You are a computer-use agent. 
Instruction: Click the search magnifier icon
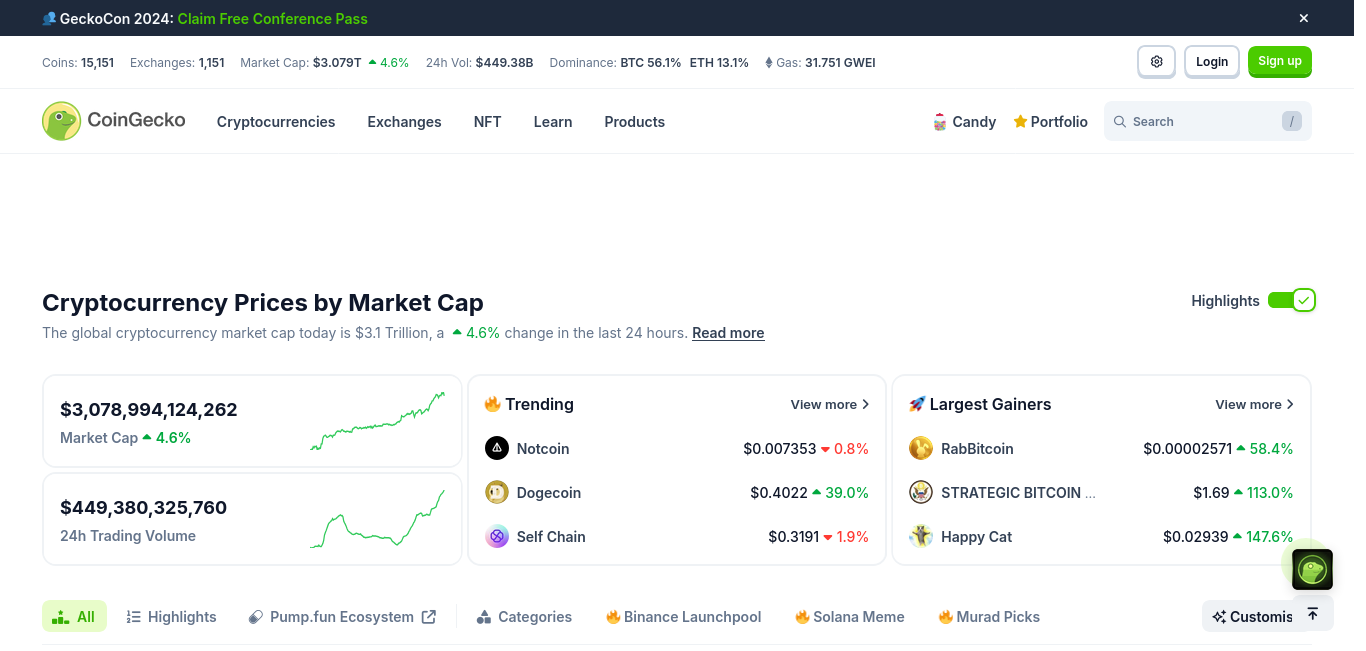[1120, 122]
